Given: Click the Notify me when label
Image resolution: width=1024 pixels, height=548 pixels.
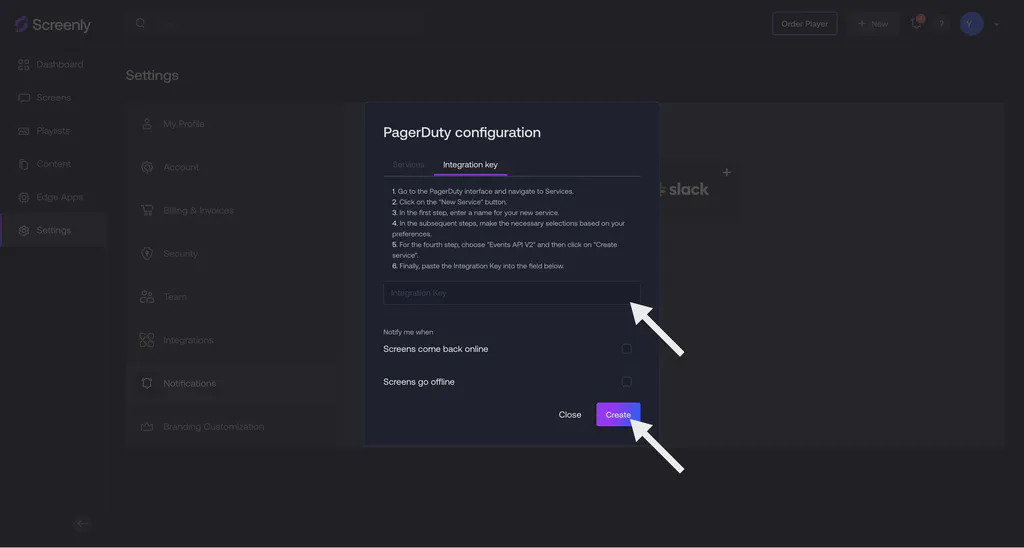Looking at the screenshot, I should 408,332.
